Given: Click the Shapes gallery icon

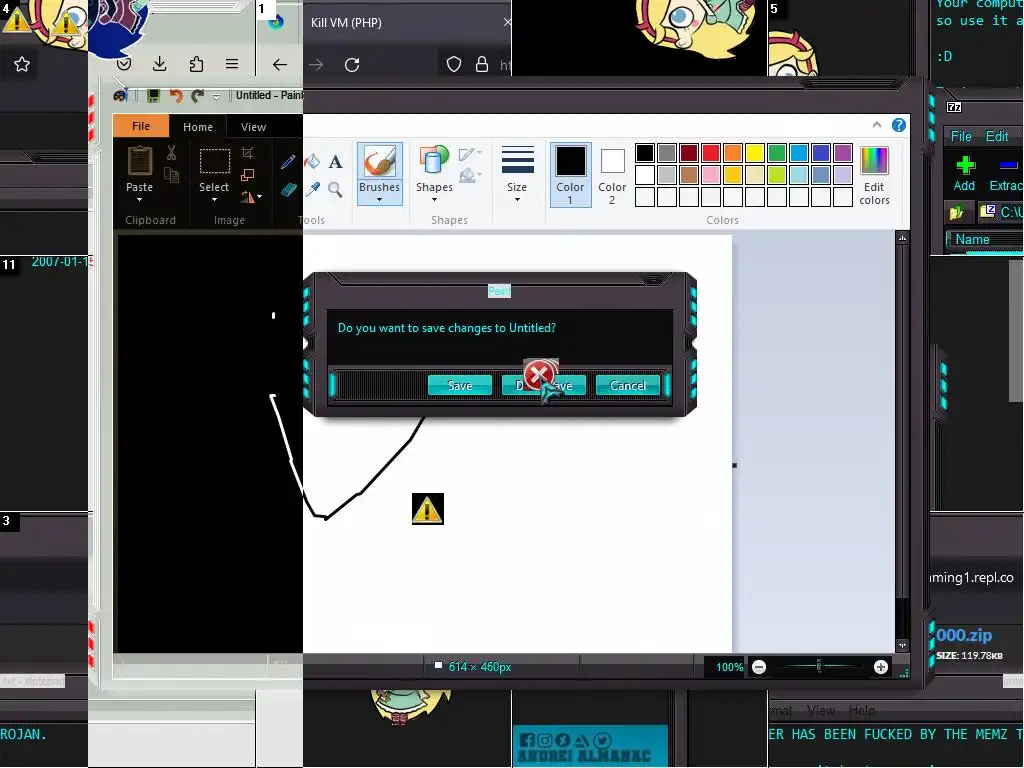Looking at the screenshot, I should [x=434, y=161].
